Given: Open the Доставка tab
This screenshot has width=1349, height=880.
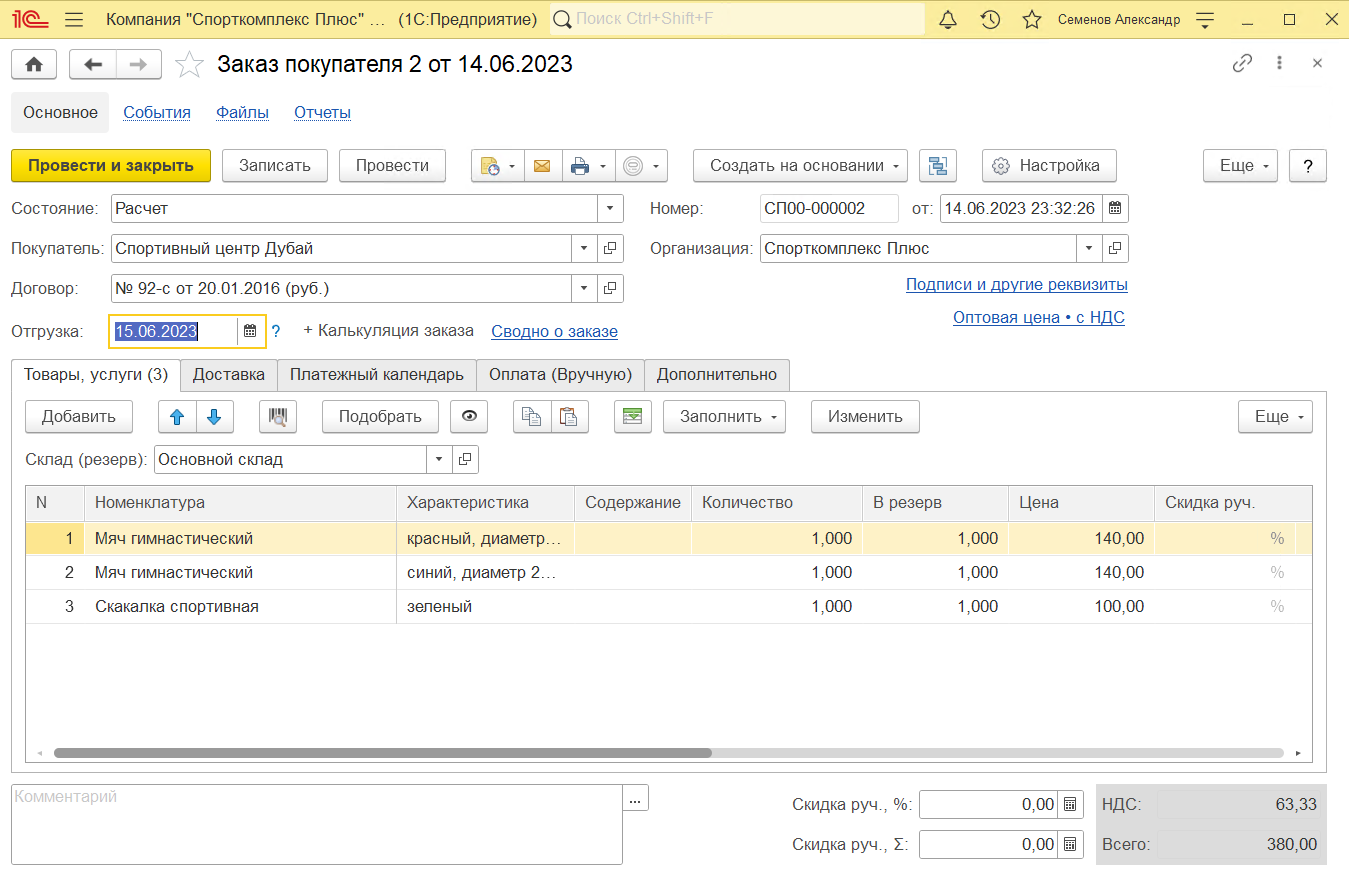Looking at the screenshot, I should click(x=229, y=375).
